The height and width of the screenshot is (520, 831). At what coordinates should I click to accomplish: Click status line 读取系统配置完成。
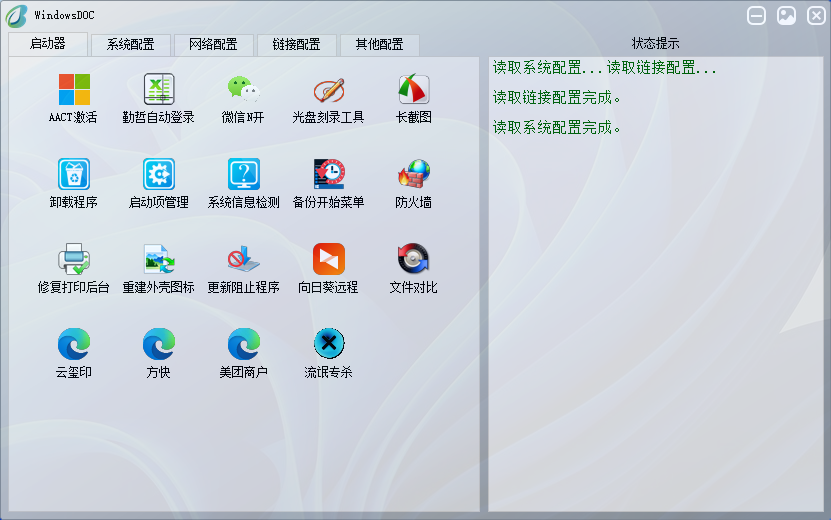(556, 128)
